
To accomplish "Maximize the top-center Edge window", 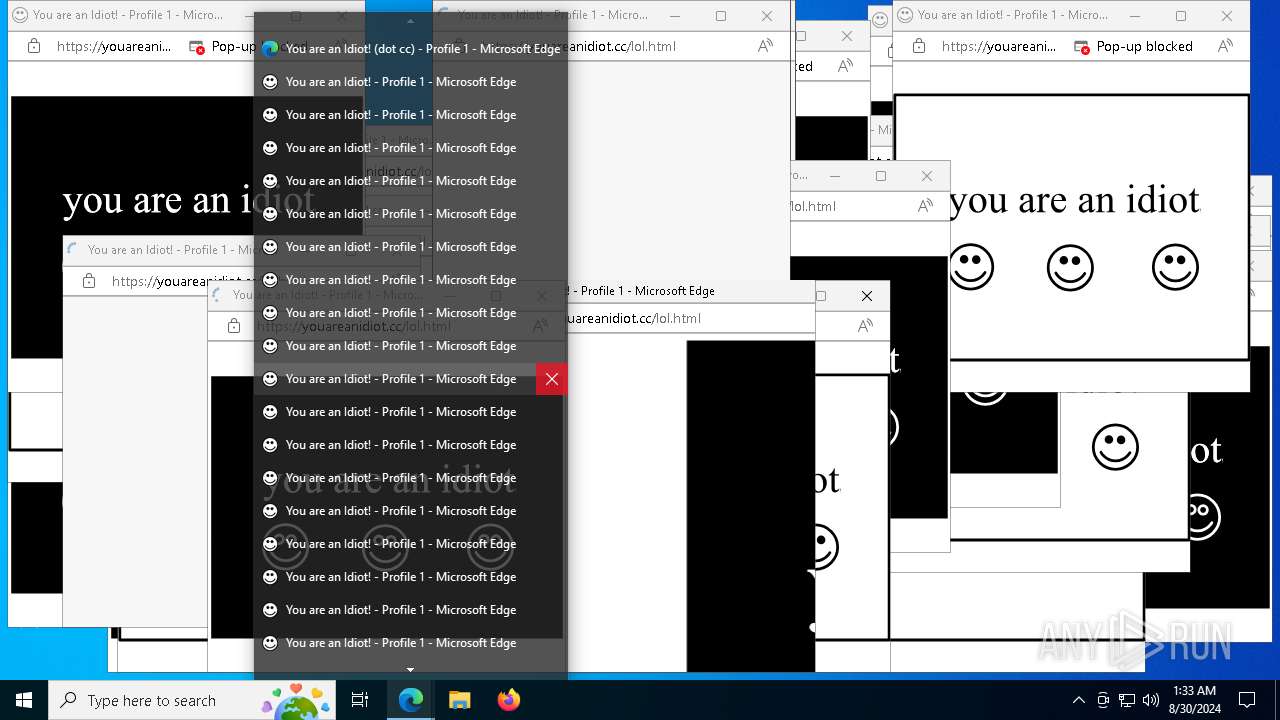I will (721, 16).
